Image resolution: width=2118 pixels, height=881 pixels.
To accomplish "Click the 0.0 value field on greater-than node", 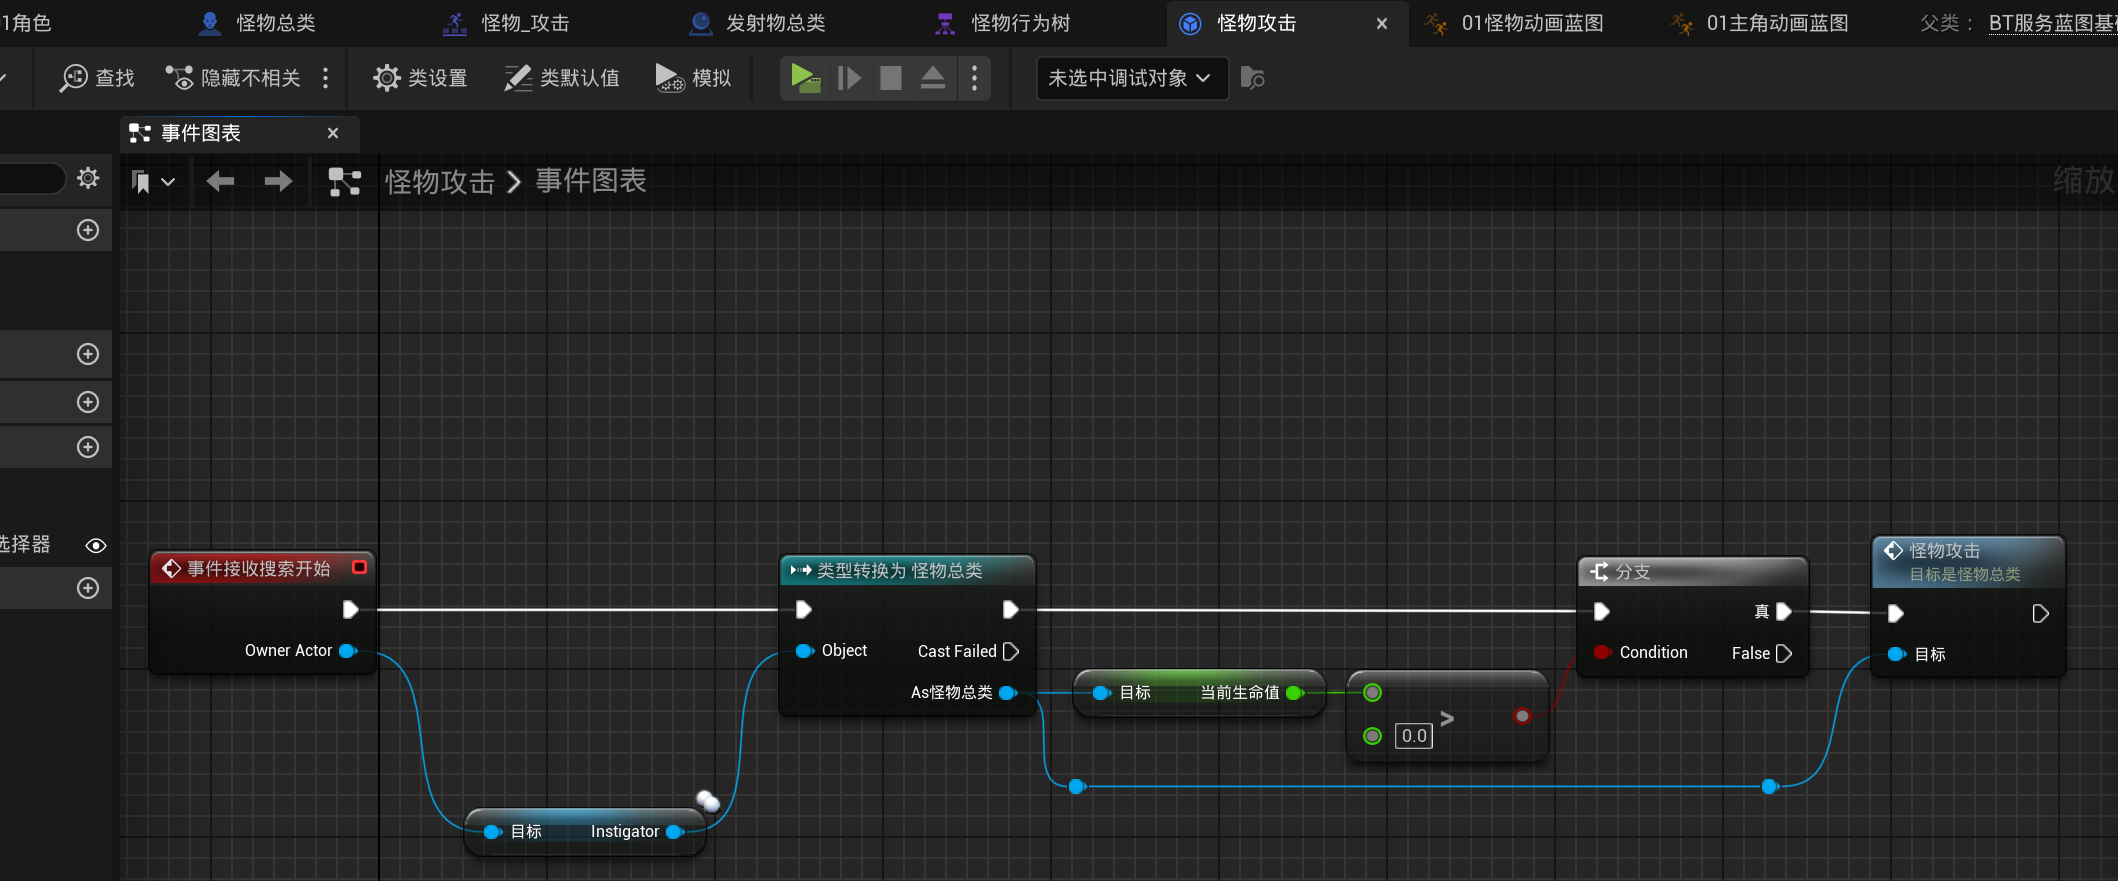I will (1413, 736).
